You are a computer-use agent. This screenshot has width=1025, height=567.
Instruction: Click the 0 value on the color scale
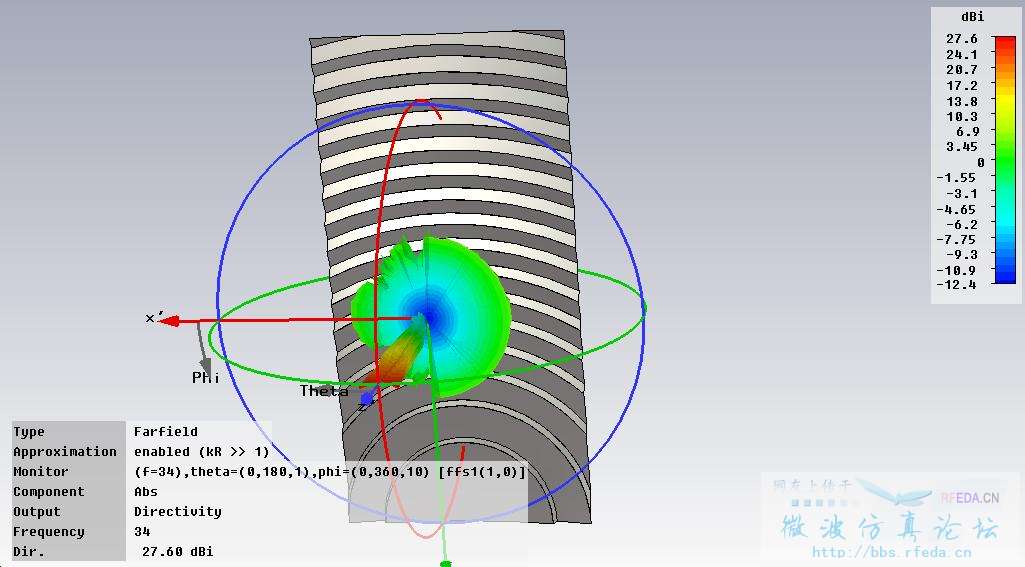tap(981, 162)
